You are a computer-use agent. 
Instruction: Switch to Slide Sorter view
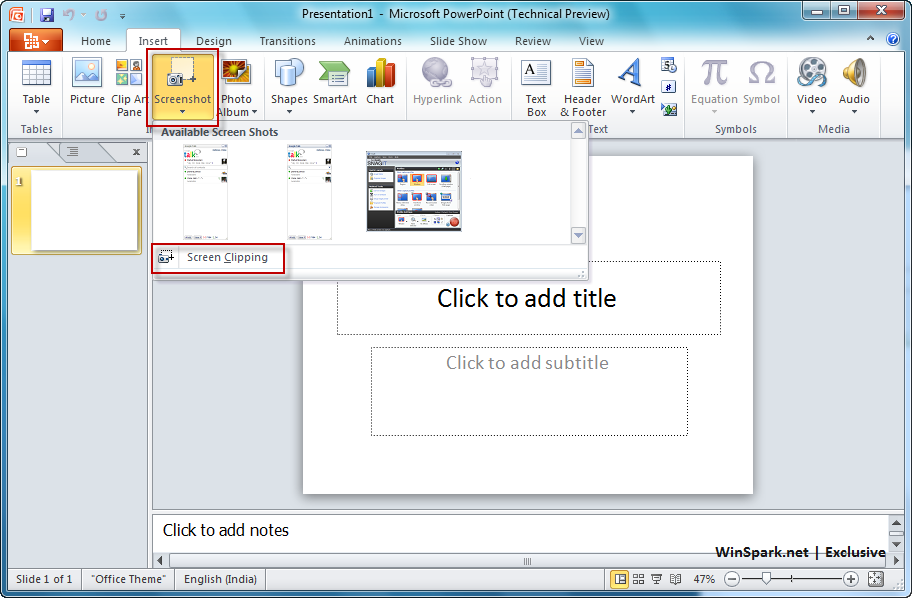tap(639, 579)
